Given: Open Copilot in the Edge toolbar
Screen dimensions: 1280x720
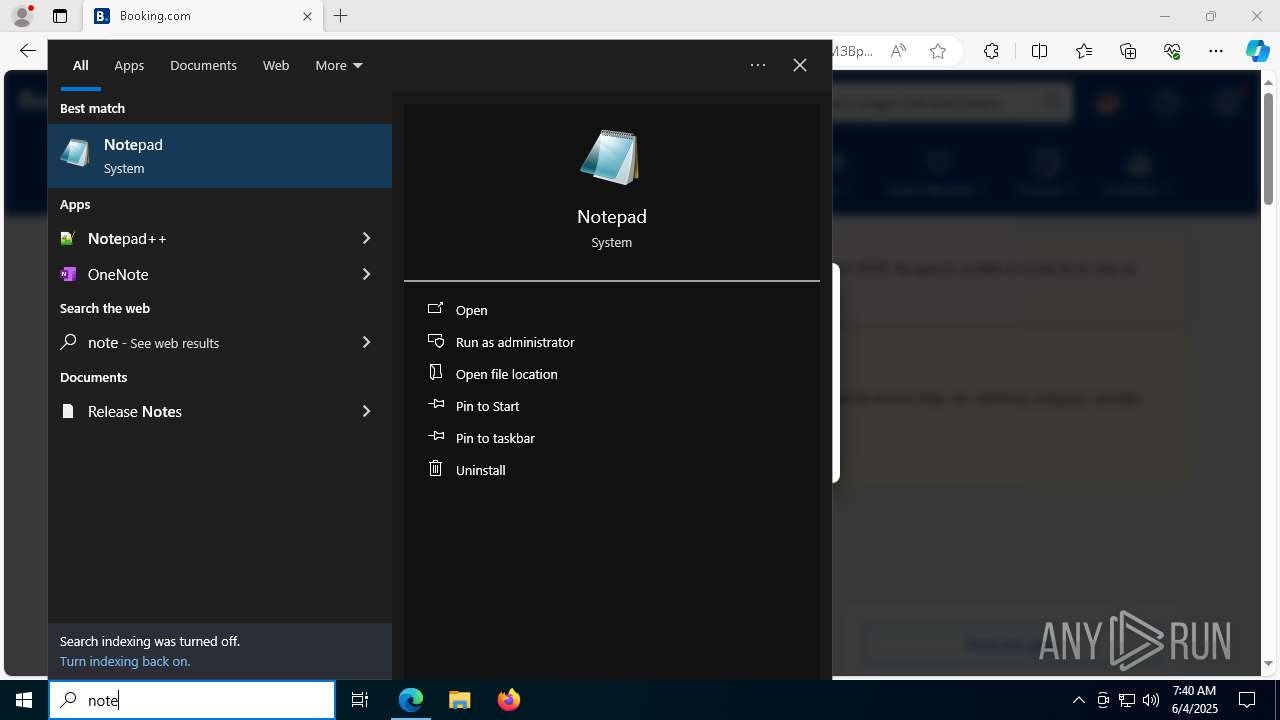Looking at the screenshot, I should 1257,51.
